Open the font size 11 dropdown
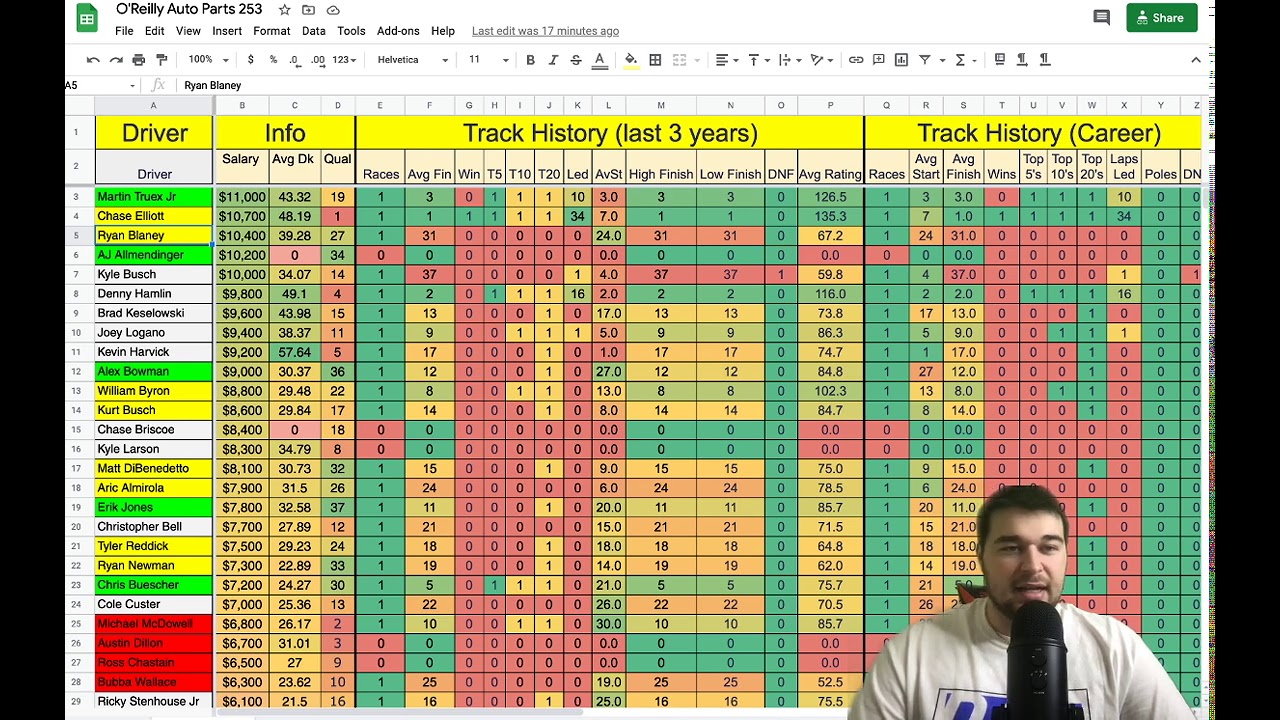Image resolution: width=1280 pixels, height=720 pixels. (x=489, y=60)
